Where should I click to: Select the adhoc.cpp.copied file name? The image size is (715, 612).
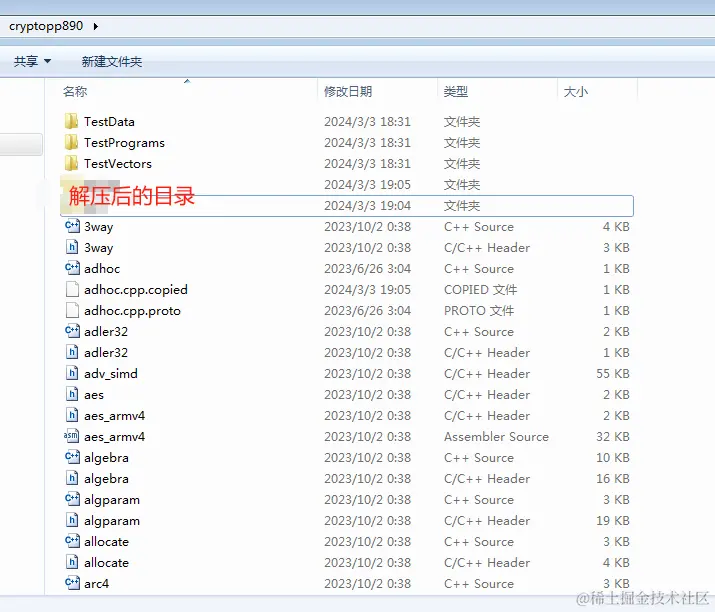[x=136, y=290]
